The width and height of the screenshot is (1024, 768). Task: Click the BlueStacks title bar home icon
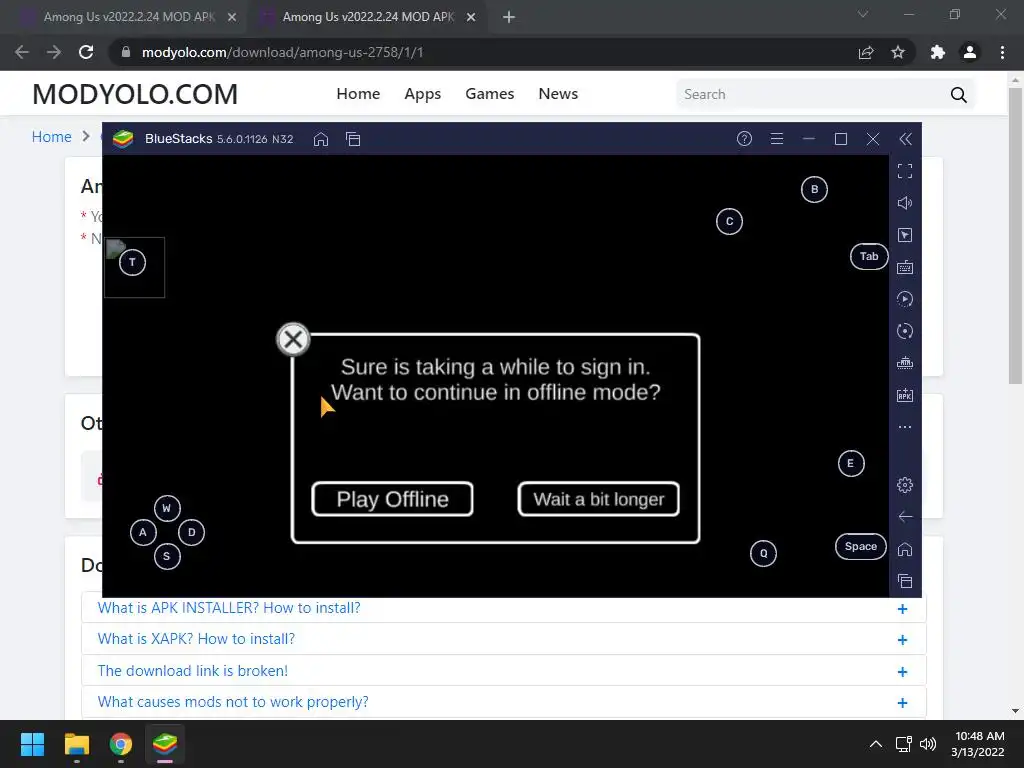click(x=321, y=139)
